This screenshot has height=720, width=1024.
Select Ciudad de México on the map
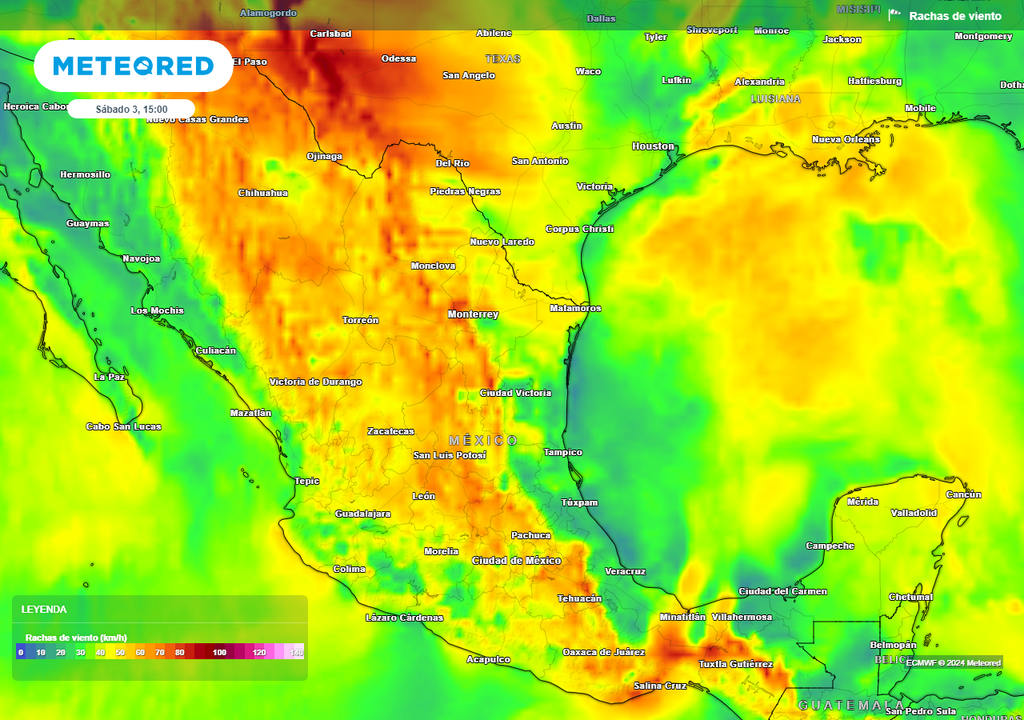(516, 560)
